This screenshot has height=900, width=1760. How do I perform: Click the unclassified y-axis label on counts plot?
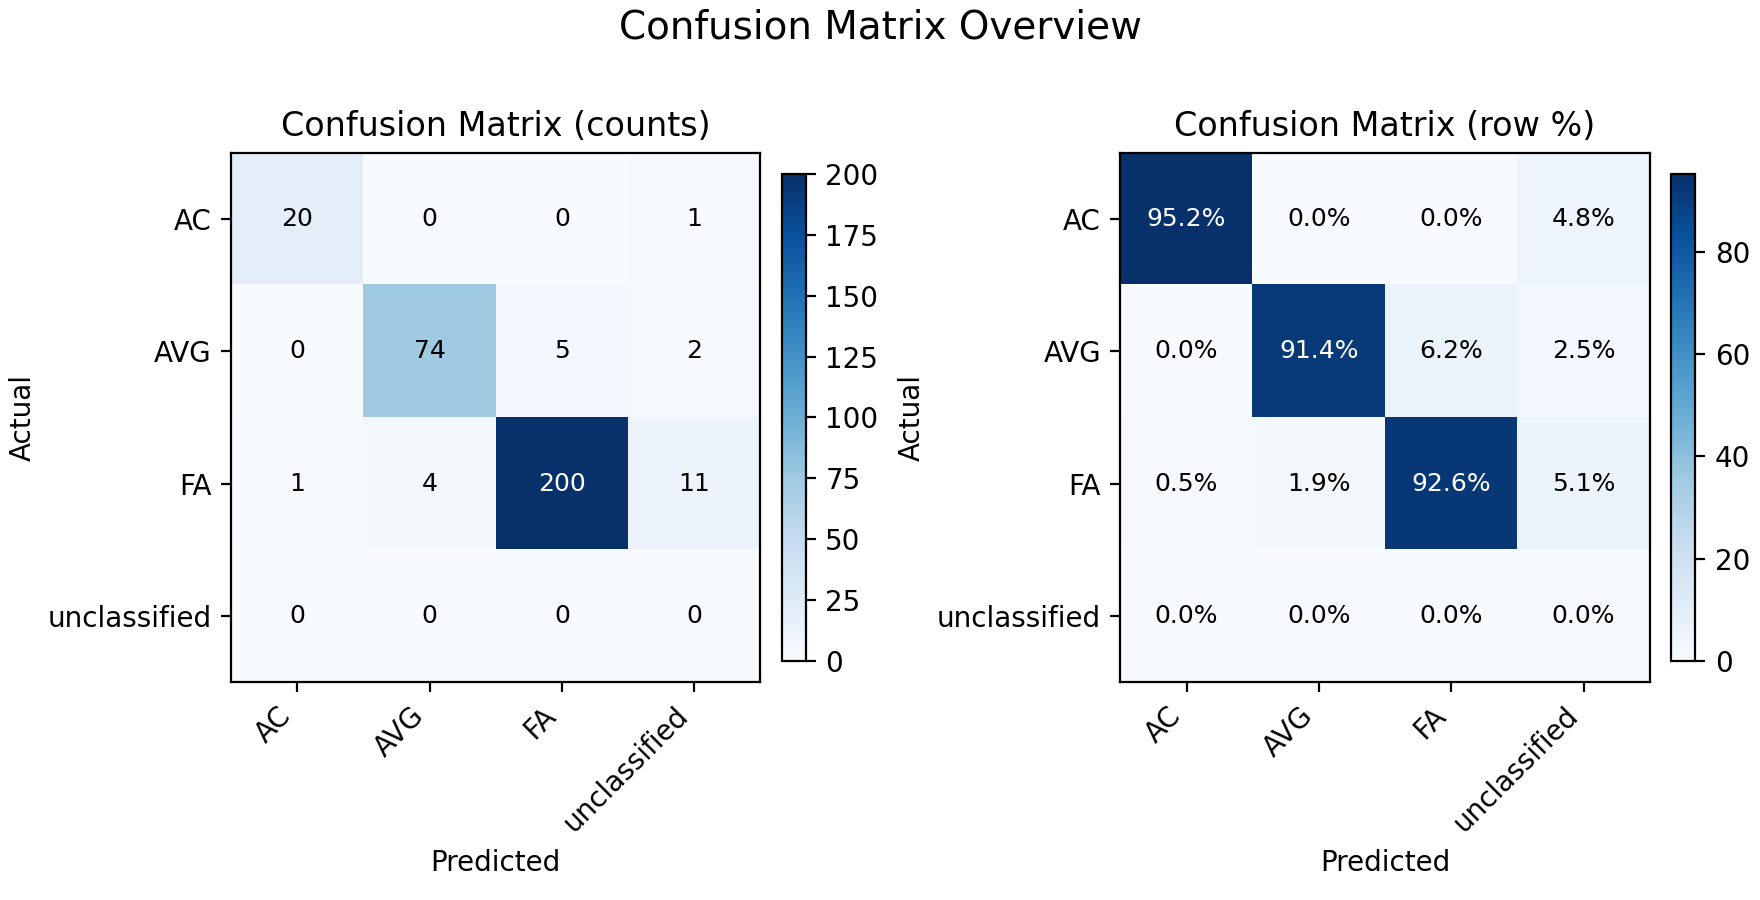point(130,616)
